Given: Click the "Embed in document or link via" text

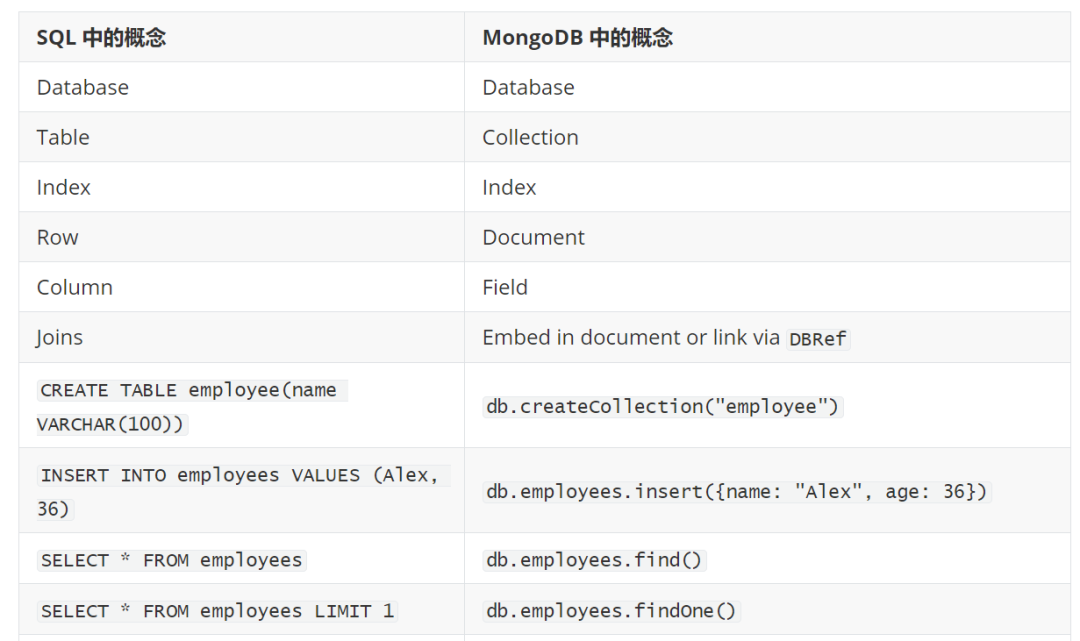Looking at the screenshot, I should click(631, 338).
